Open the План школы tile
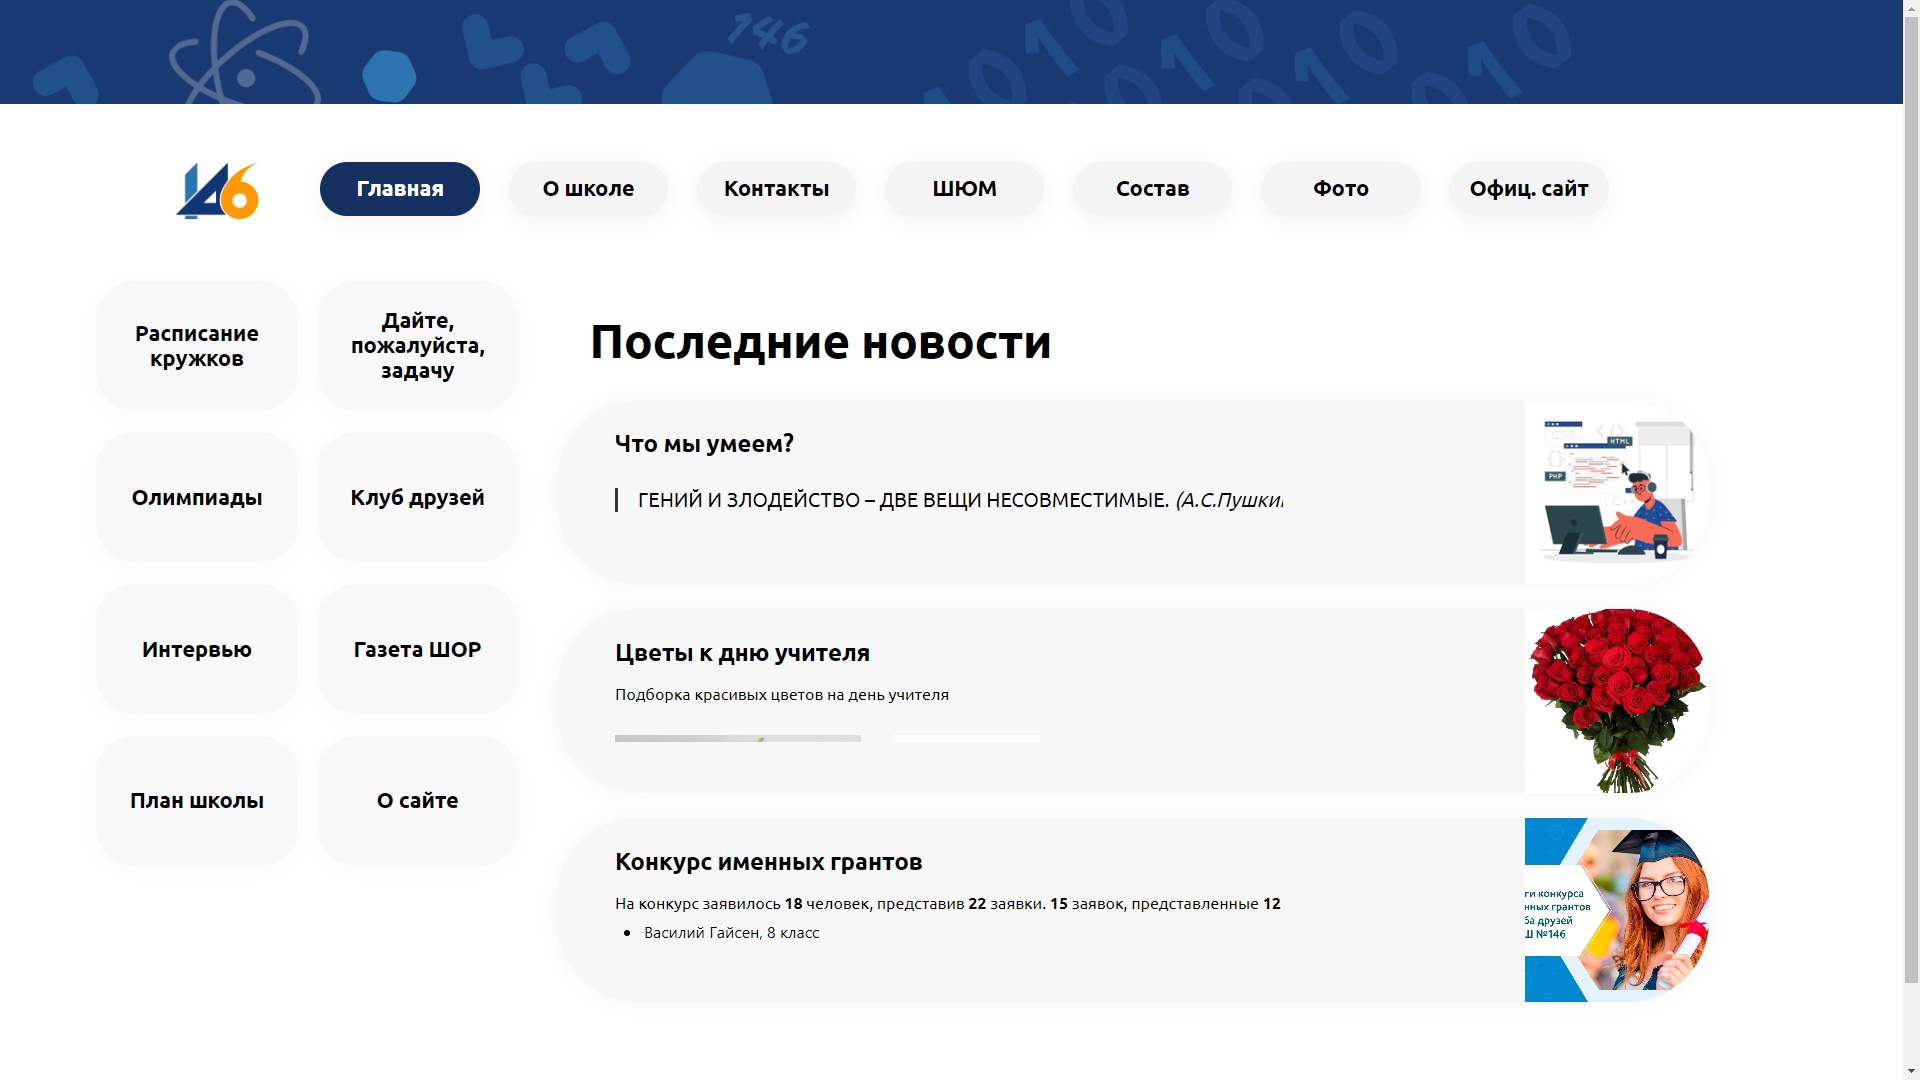The image size is (1920, 1080). (197, 801)
